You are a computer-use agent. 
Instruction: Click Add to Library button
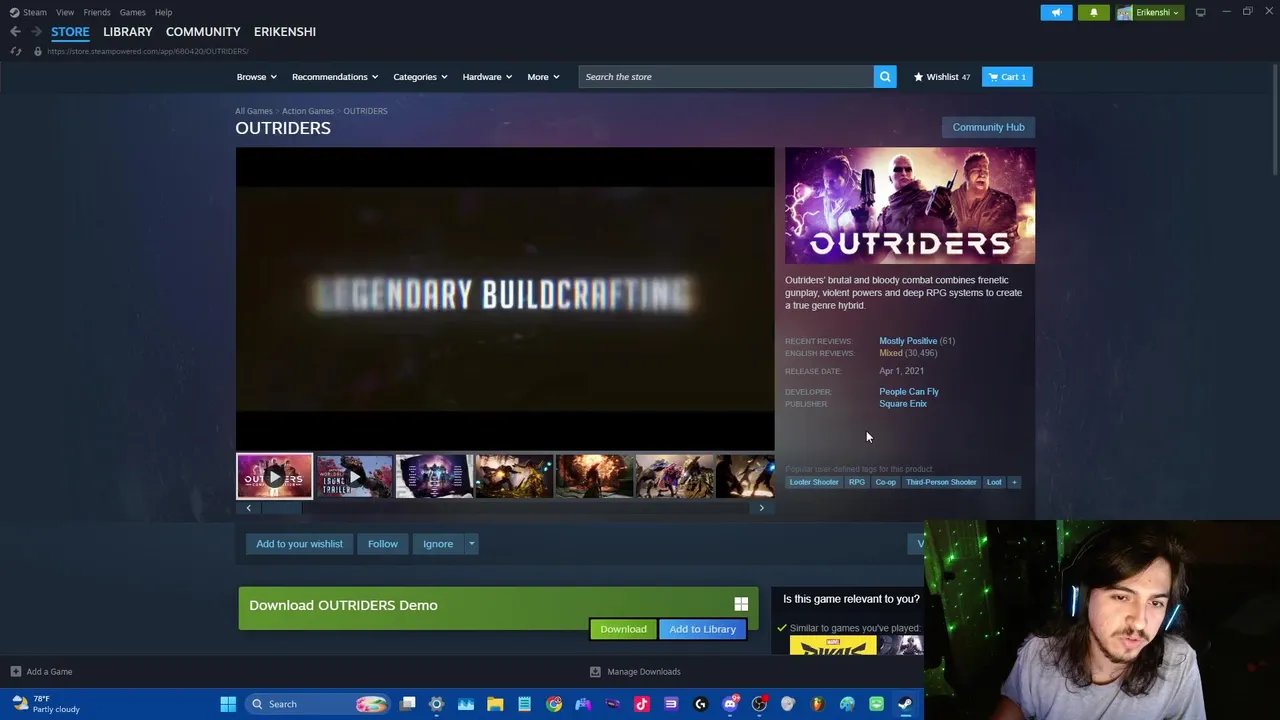tap(702, 629)
